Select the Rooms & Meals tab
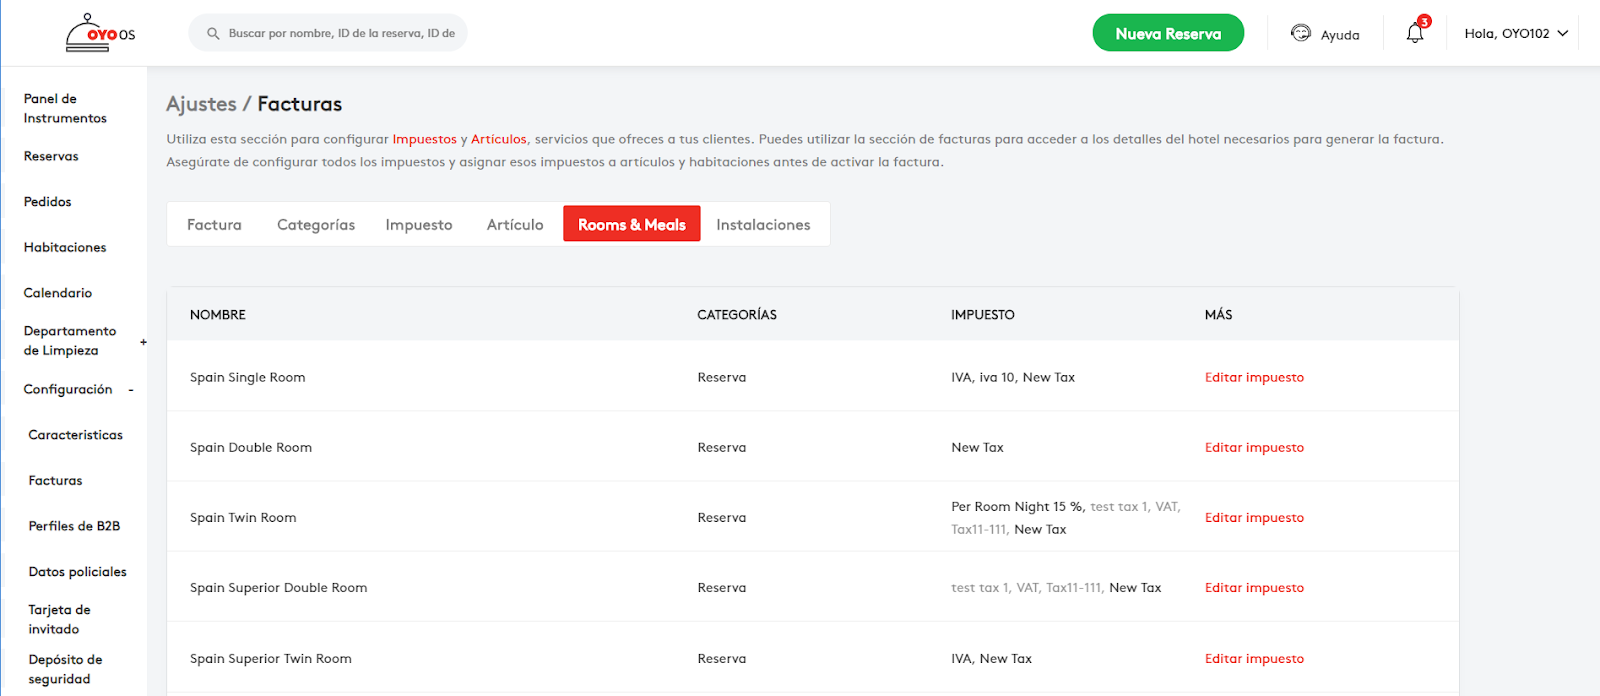 [632, 224]
